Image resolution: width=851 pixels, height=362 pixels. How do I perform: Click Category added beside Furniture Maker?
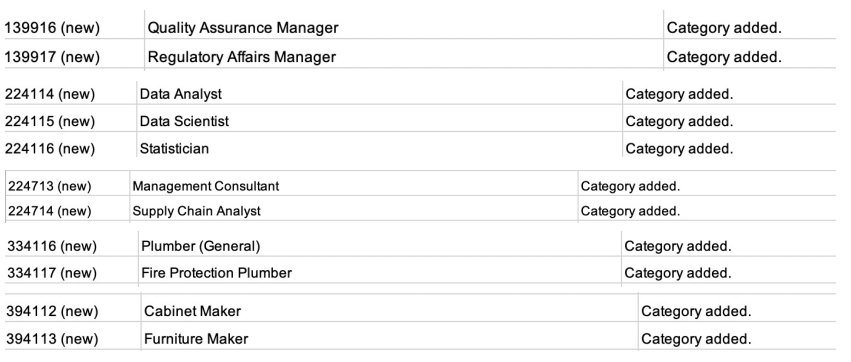696,339
